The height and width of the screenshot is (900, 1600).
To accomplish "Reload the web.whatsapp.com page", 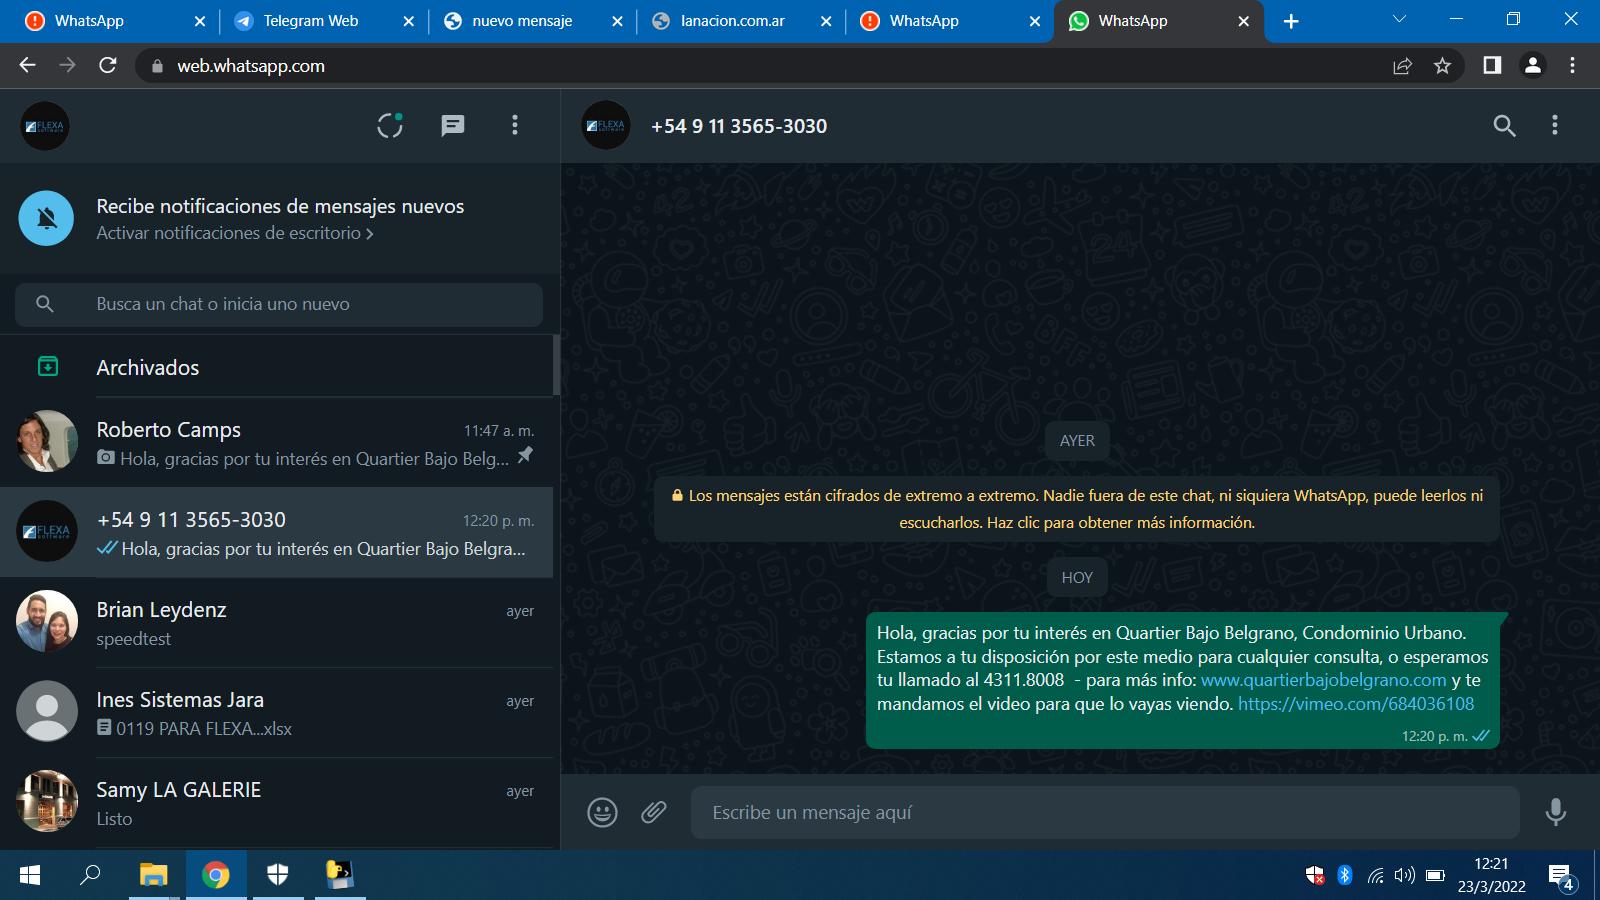I will tap(108, 65).
